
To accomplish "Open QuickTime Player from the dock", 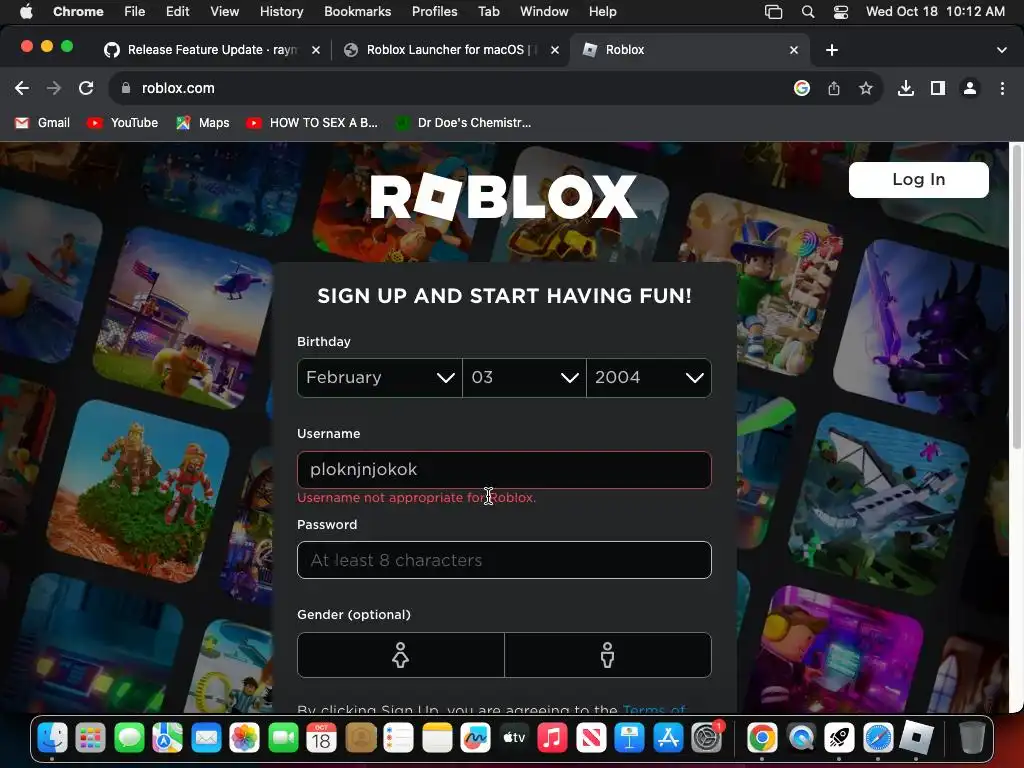I will pos(801,739).
